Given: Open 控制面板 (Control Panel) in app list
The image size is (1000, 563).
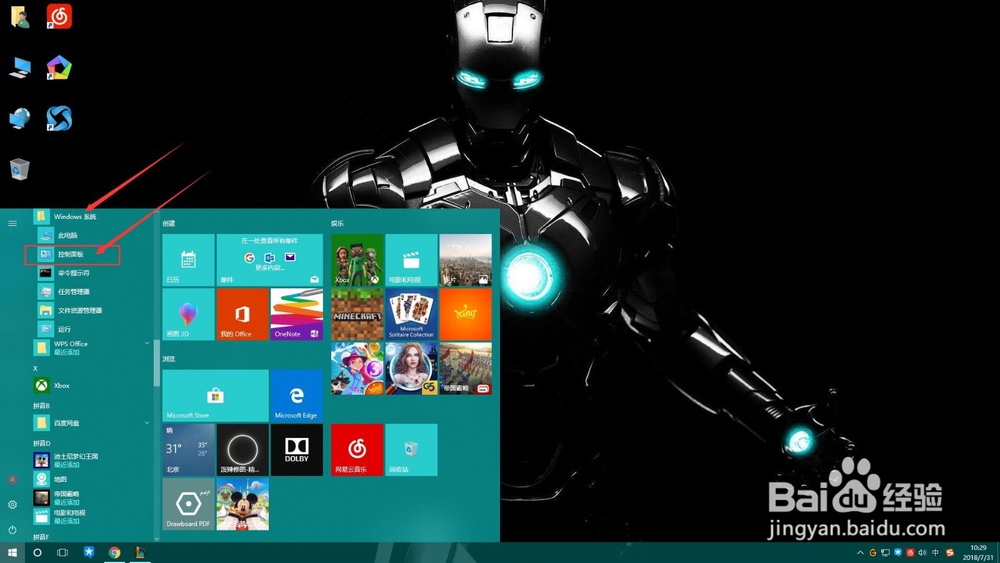Looking at the screenshot, I should [72, 254].
